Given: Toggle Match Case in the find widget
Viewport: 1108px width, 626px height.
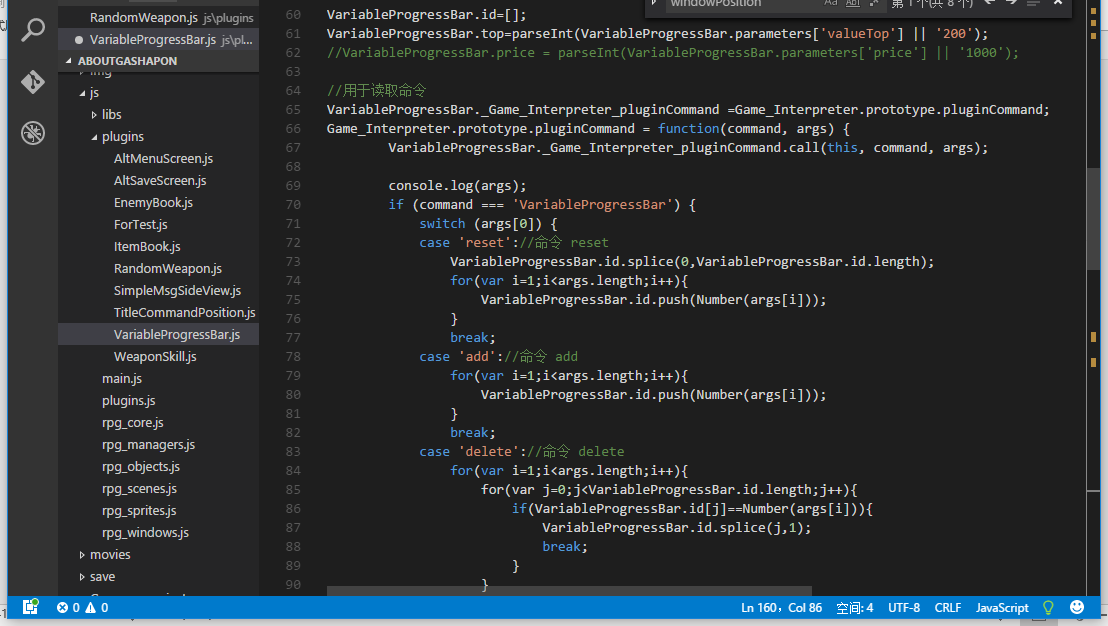Looking at the screenshot, I should pyautogui.click(x=831, y=3).
